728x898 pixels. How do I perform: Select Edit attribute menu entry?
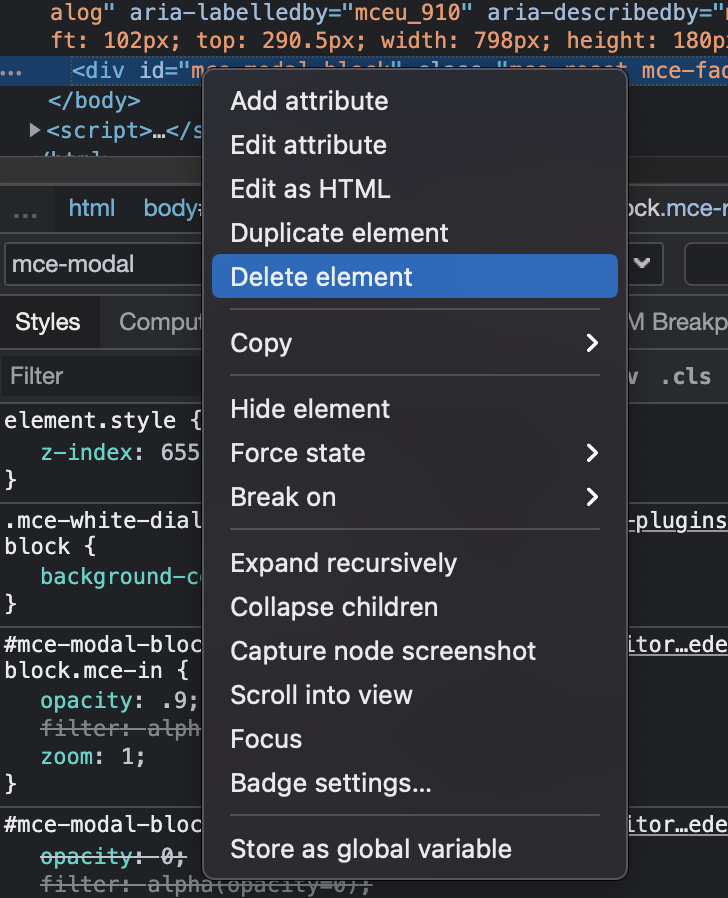415,145
